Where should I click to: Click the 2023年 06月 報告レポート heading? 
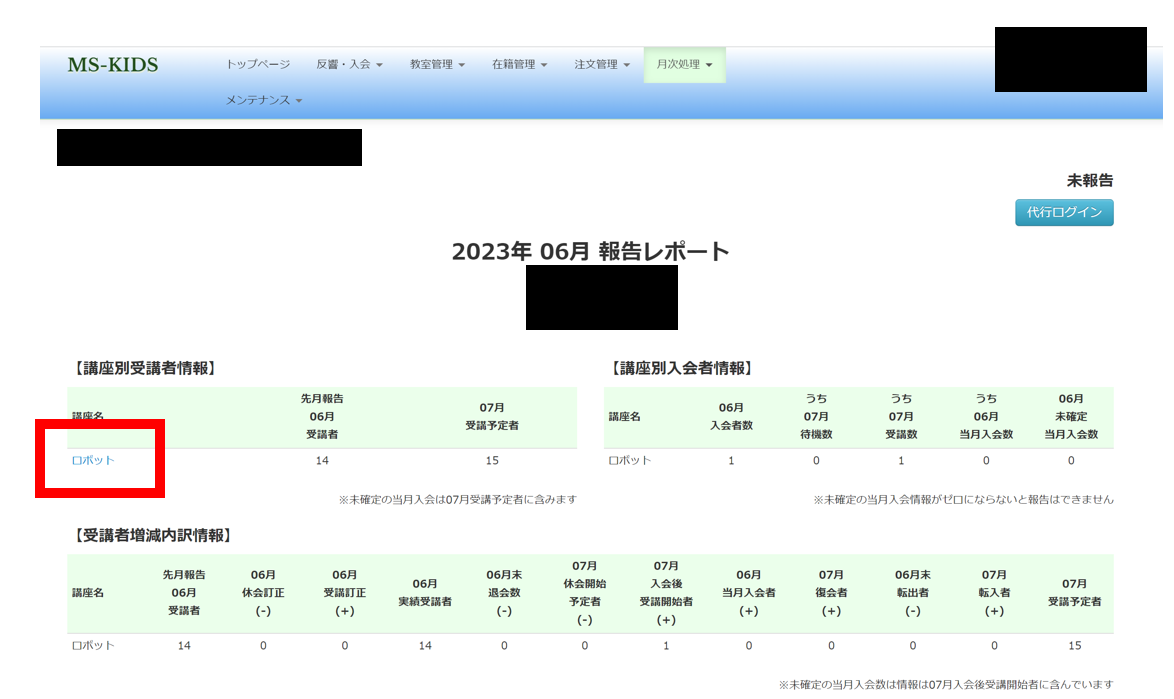590,251
